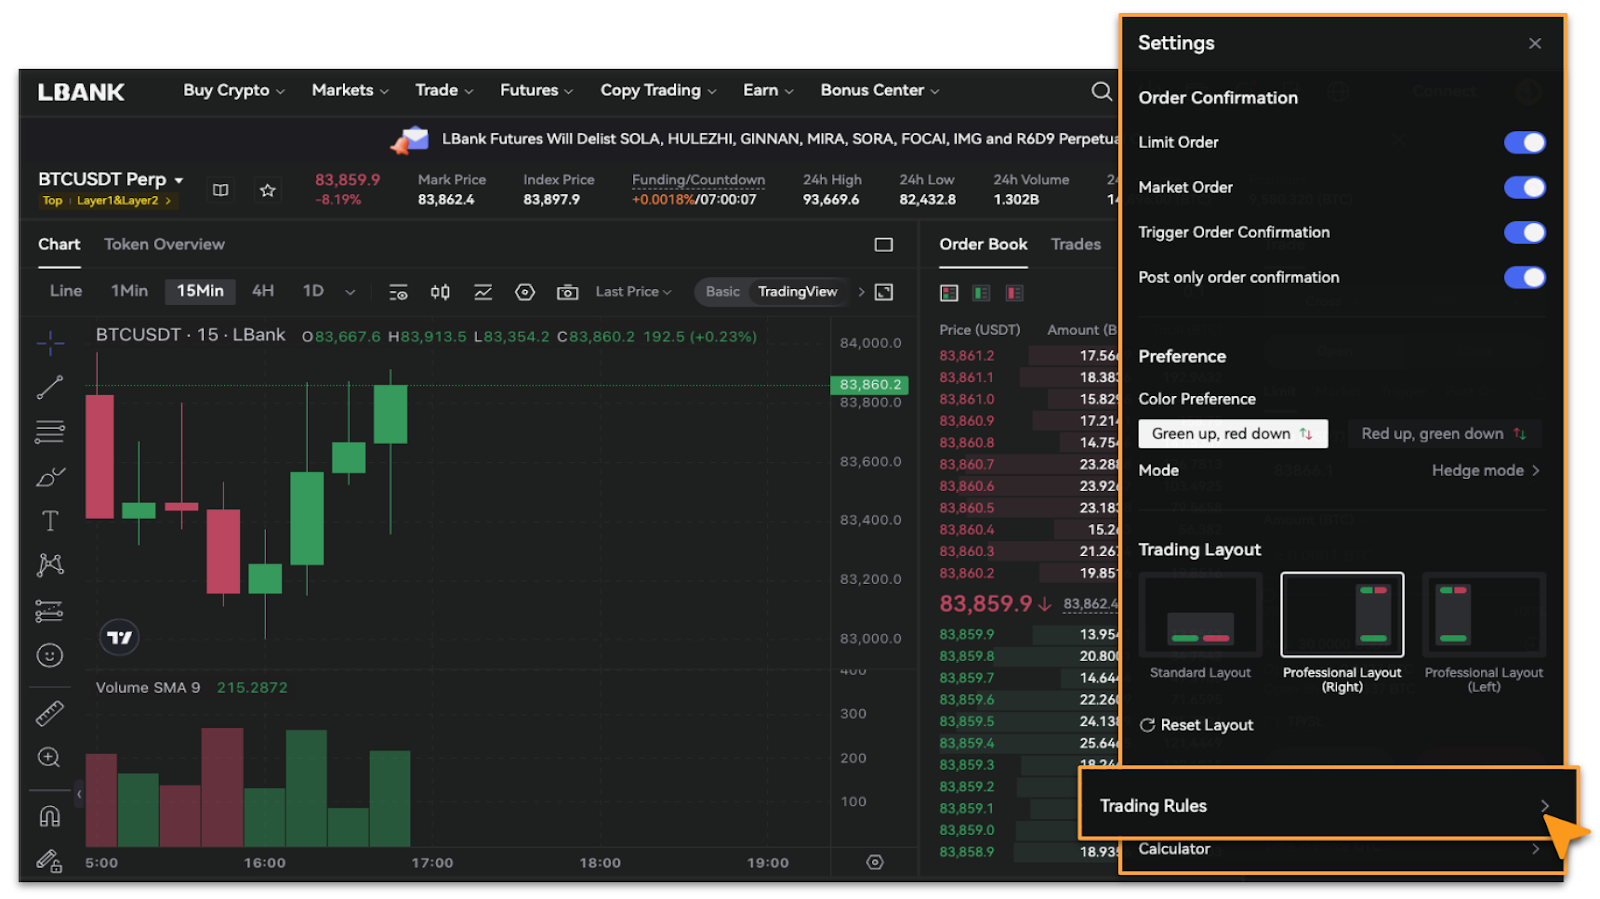Viewport: 1600px width, 899px height.
Task: Select the long/short position forecasting tool
Action: tap(50, 610)
